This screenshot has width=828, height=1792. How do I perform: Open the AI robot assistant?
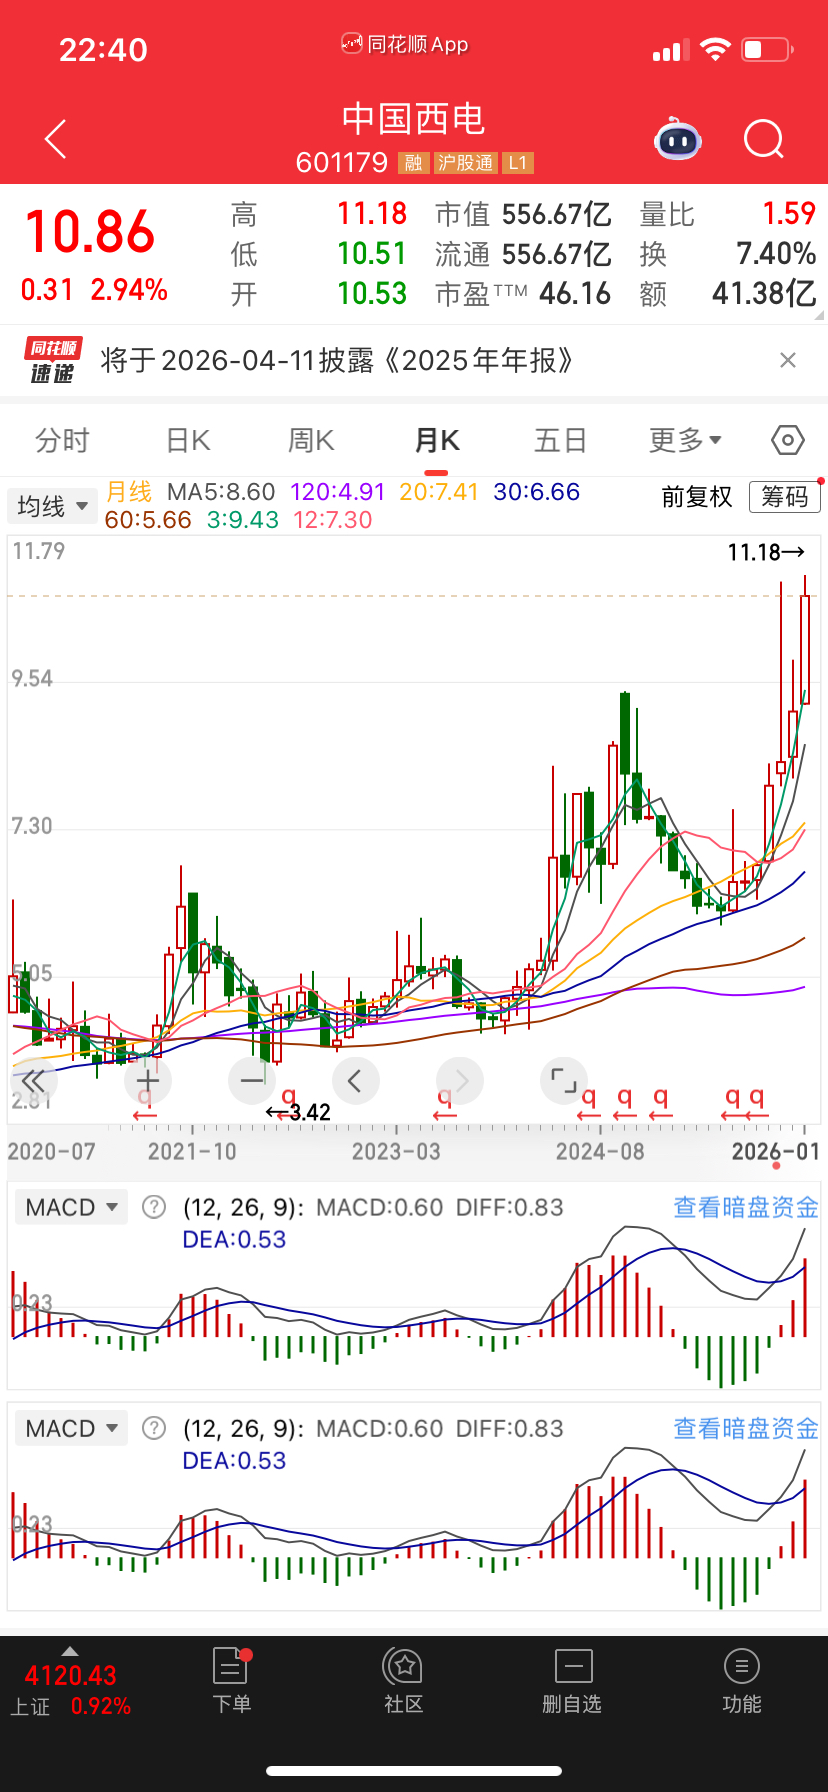pyautogui.click(x=678, y=140)
